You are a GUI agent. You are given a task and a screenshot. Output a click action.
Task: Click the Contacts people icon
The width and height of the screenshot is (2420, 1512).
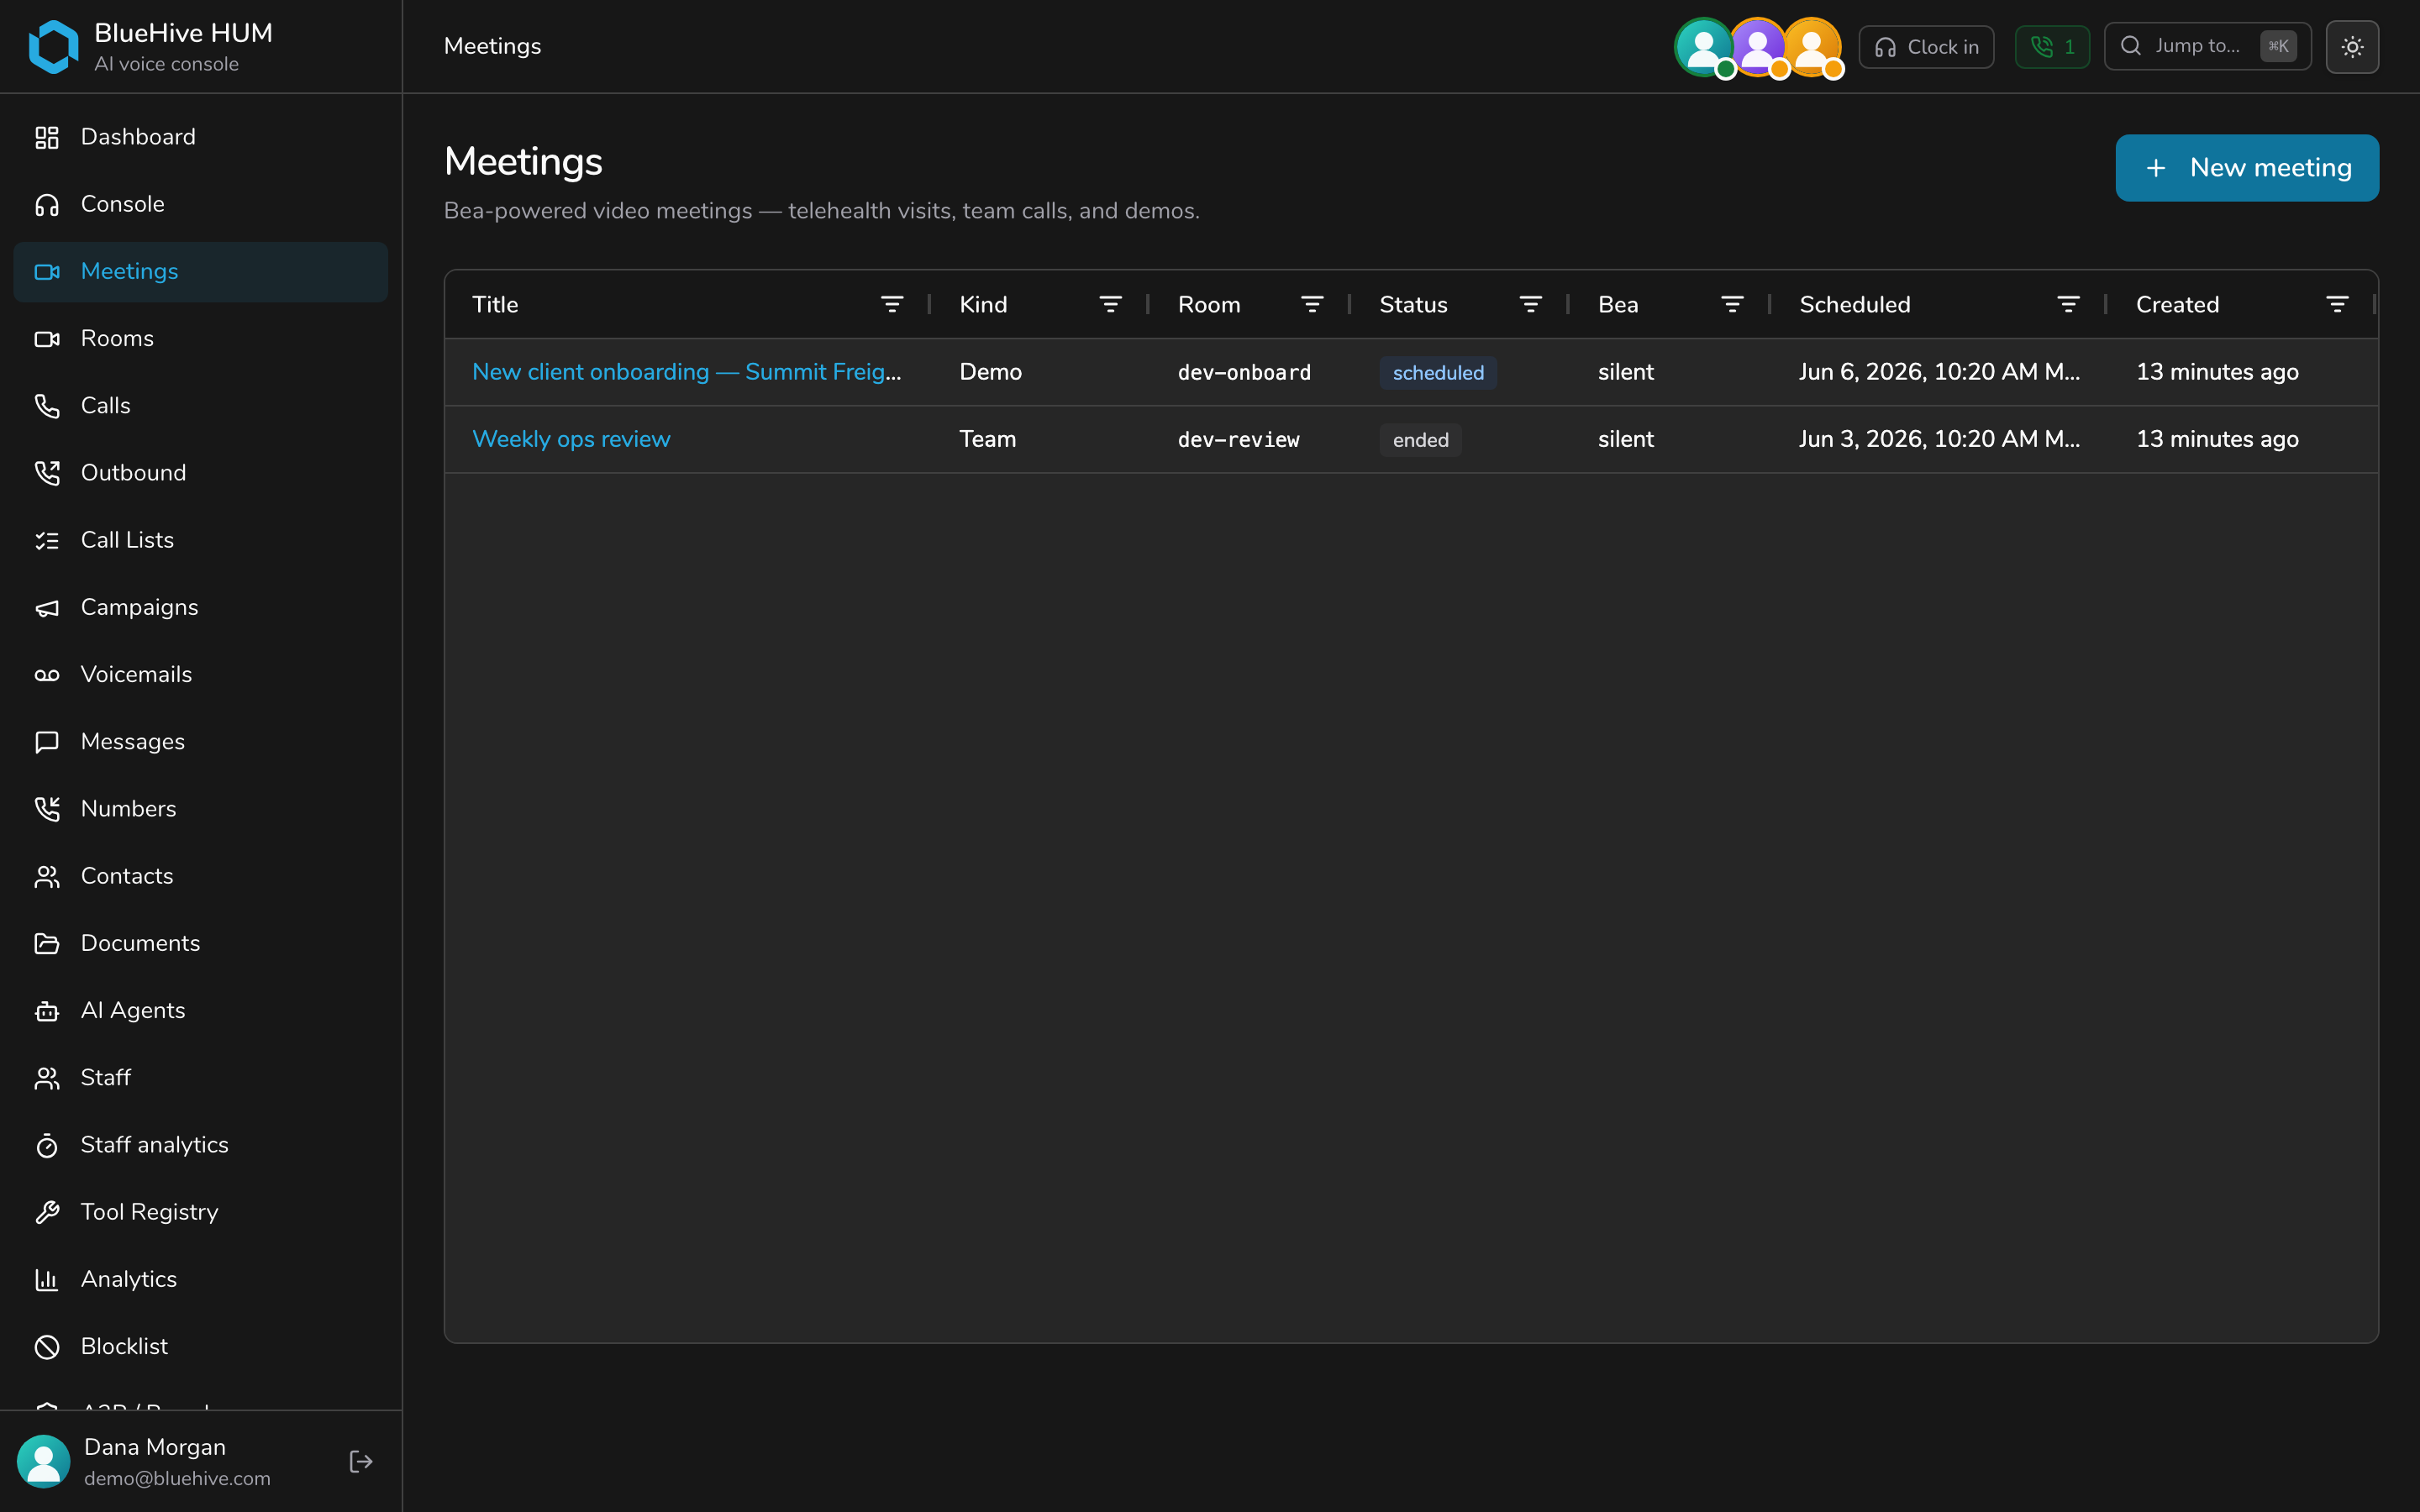(x=47, y=876)
